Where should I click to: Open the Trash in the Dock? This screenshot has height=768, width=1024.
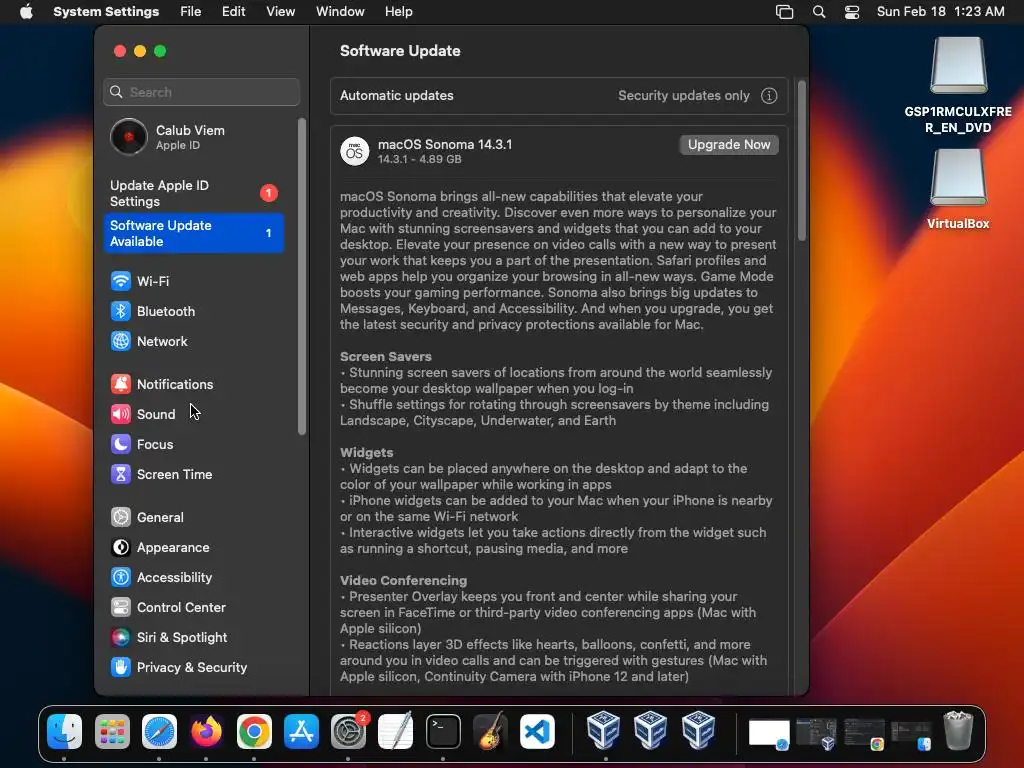pyautogui.click(x=958, y=731)
